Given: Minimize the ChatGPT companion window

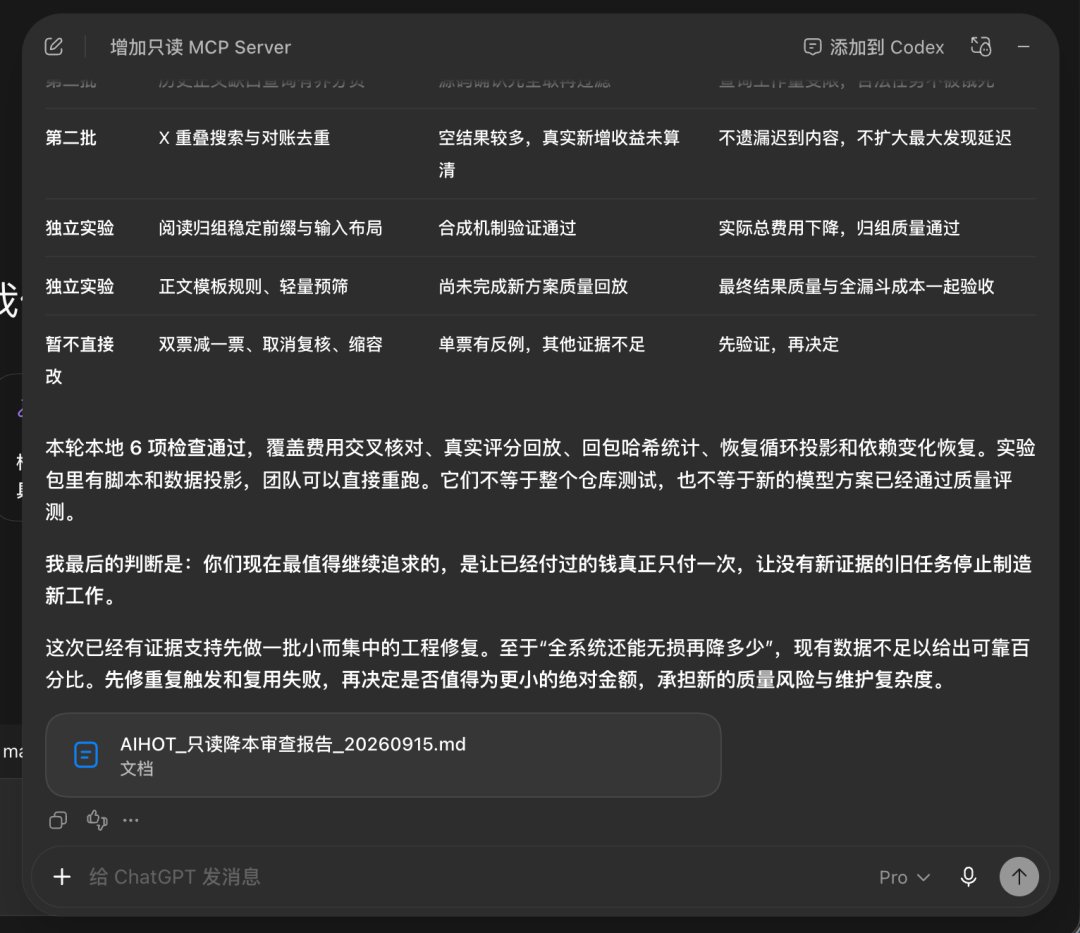Looking at the screenshot, I should coord(1024,47).
